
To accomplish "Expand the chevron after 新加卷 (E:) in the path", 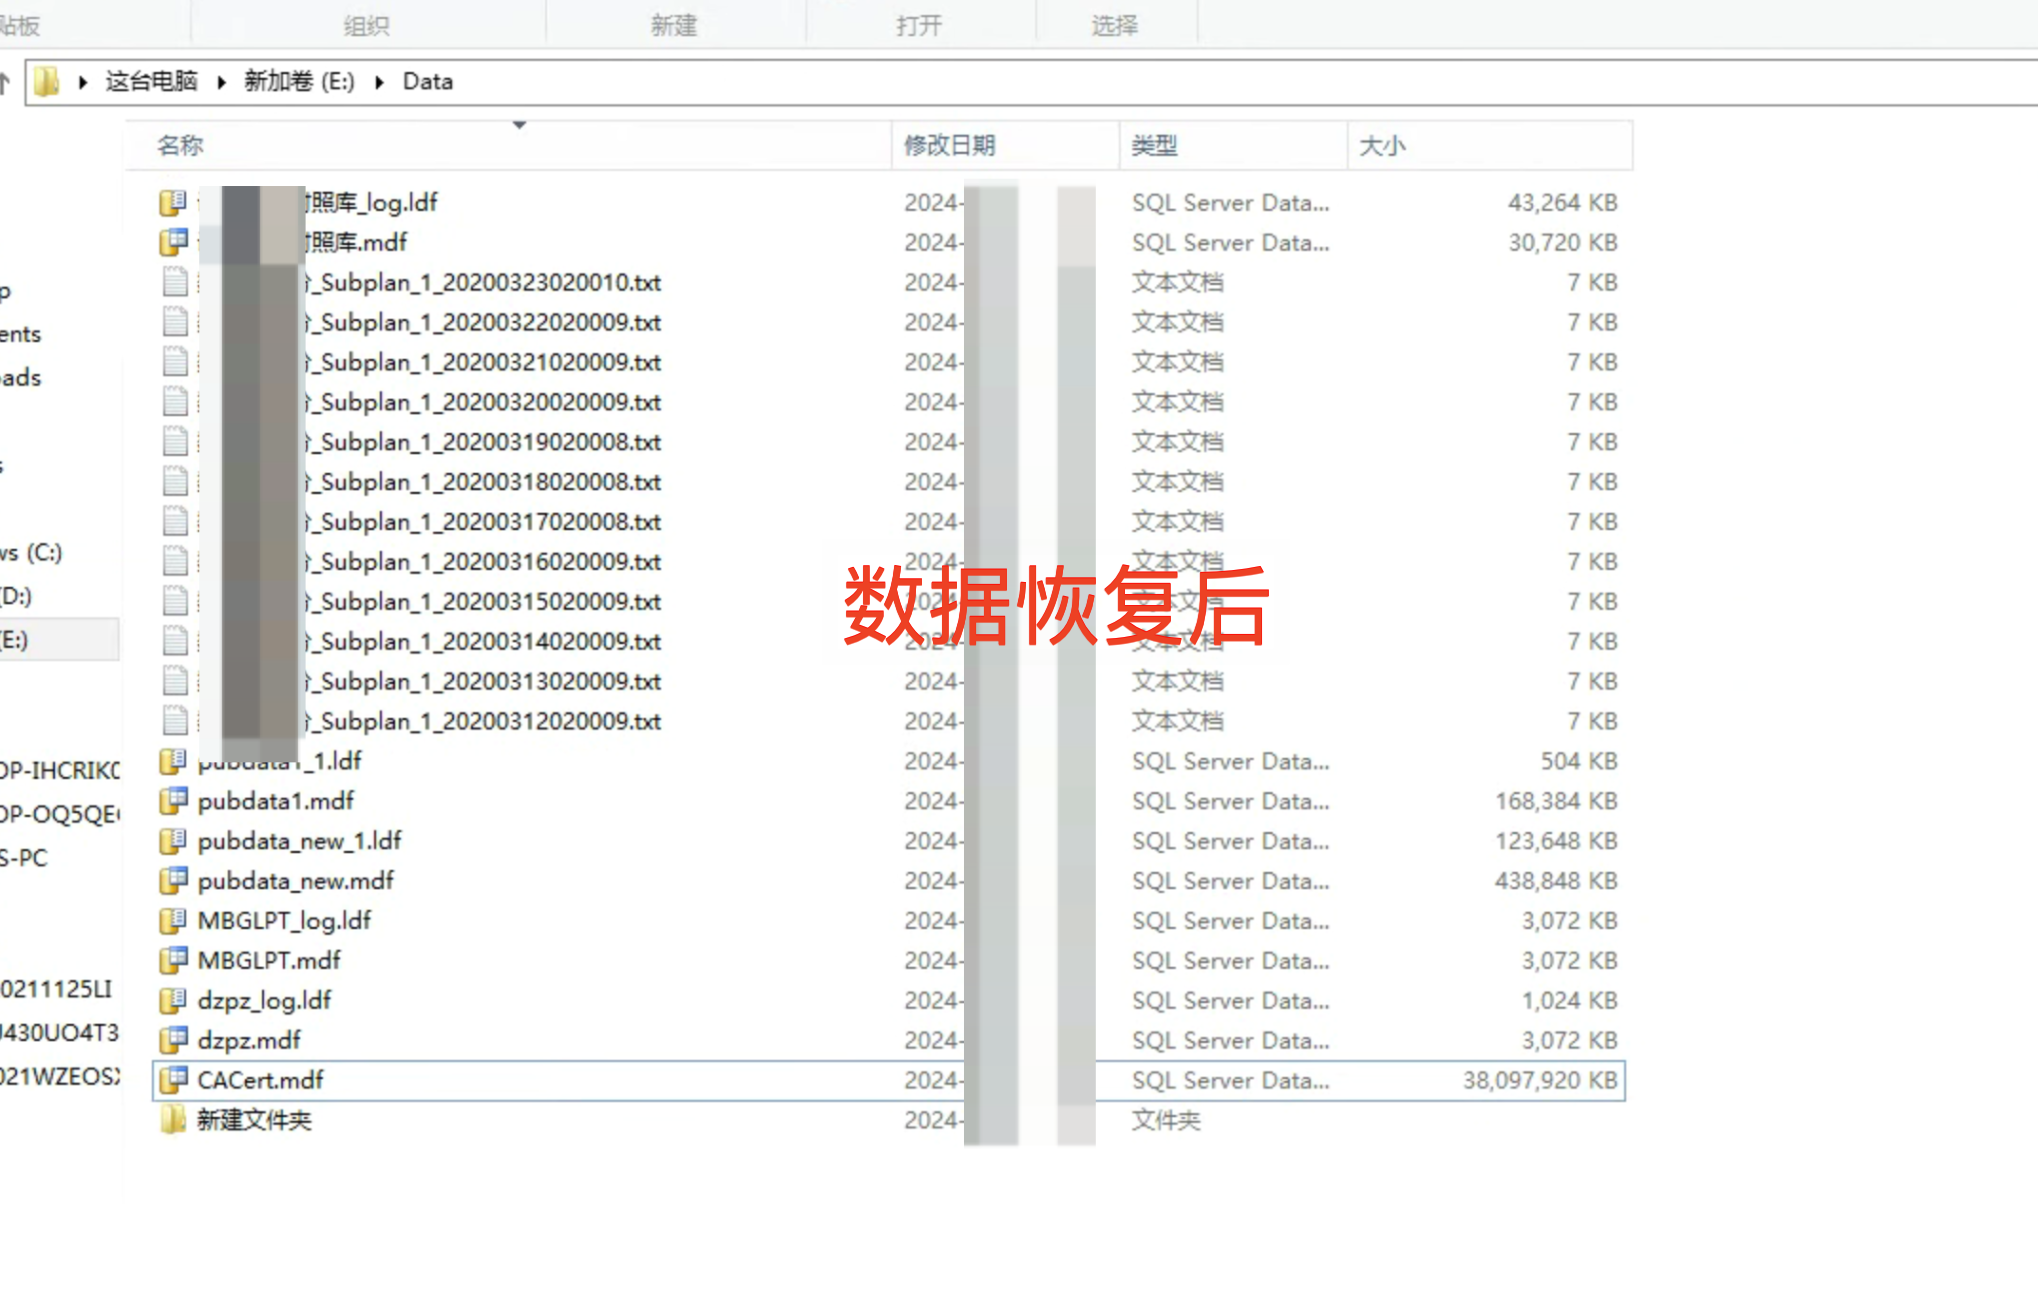I will 380,82.
